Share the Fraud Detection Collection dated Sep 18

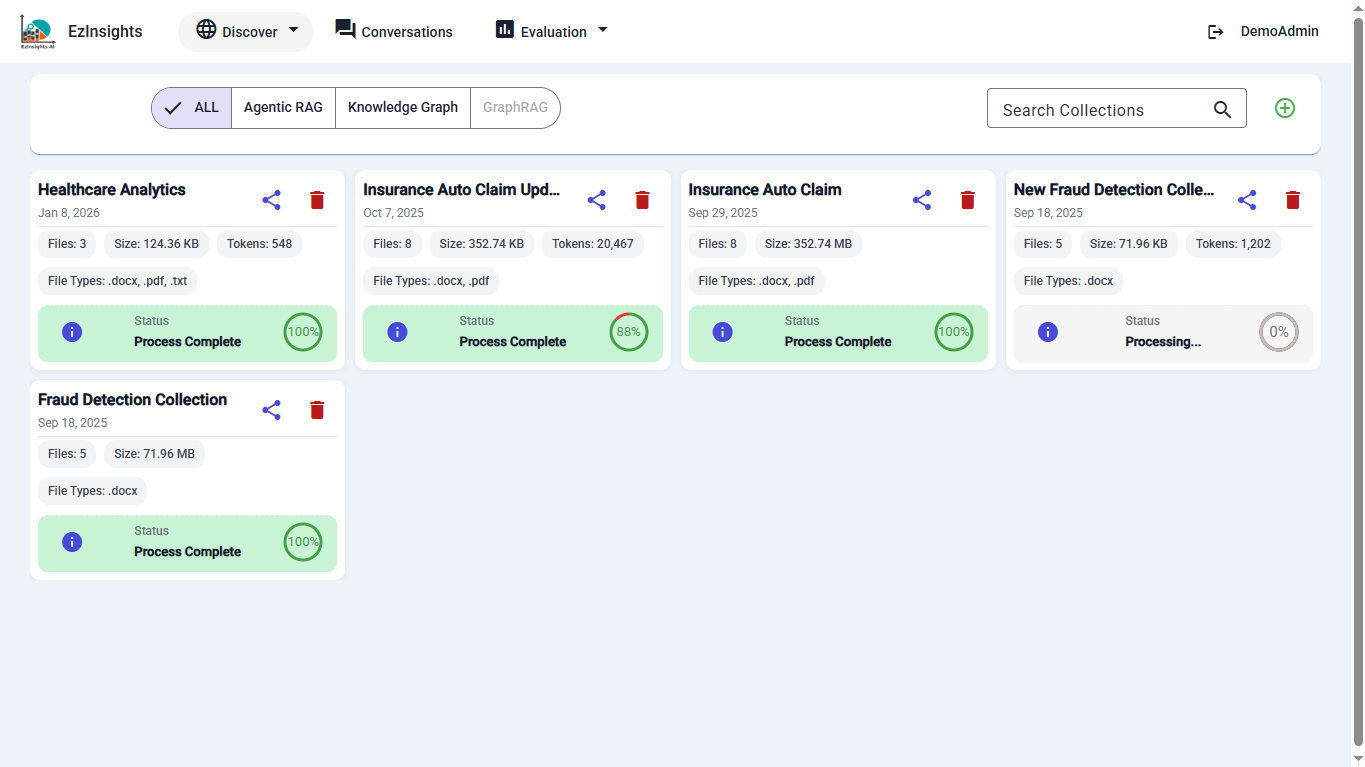pos(271,410)
